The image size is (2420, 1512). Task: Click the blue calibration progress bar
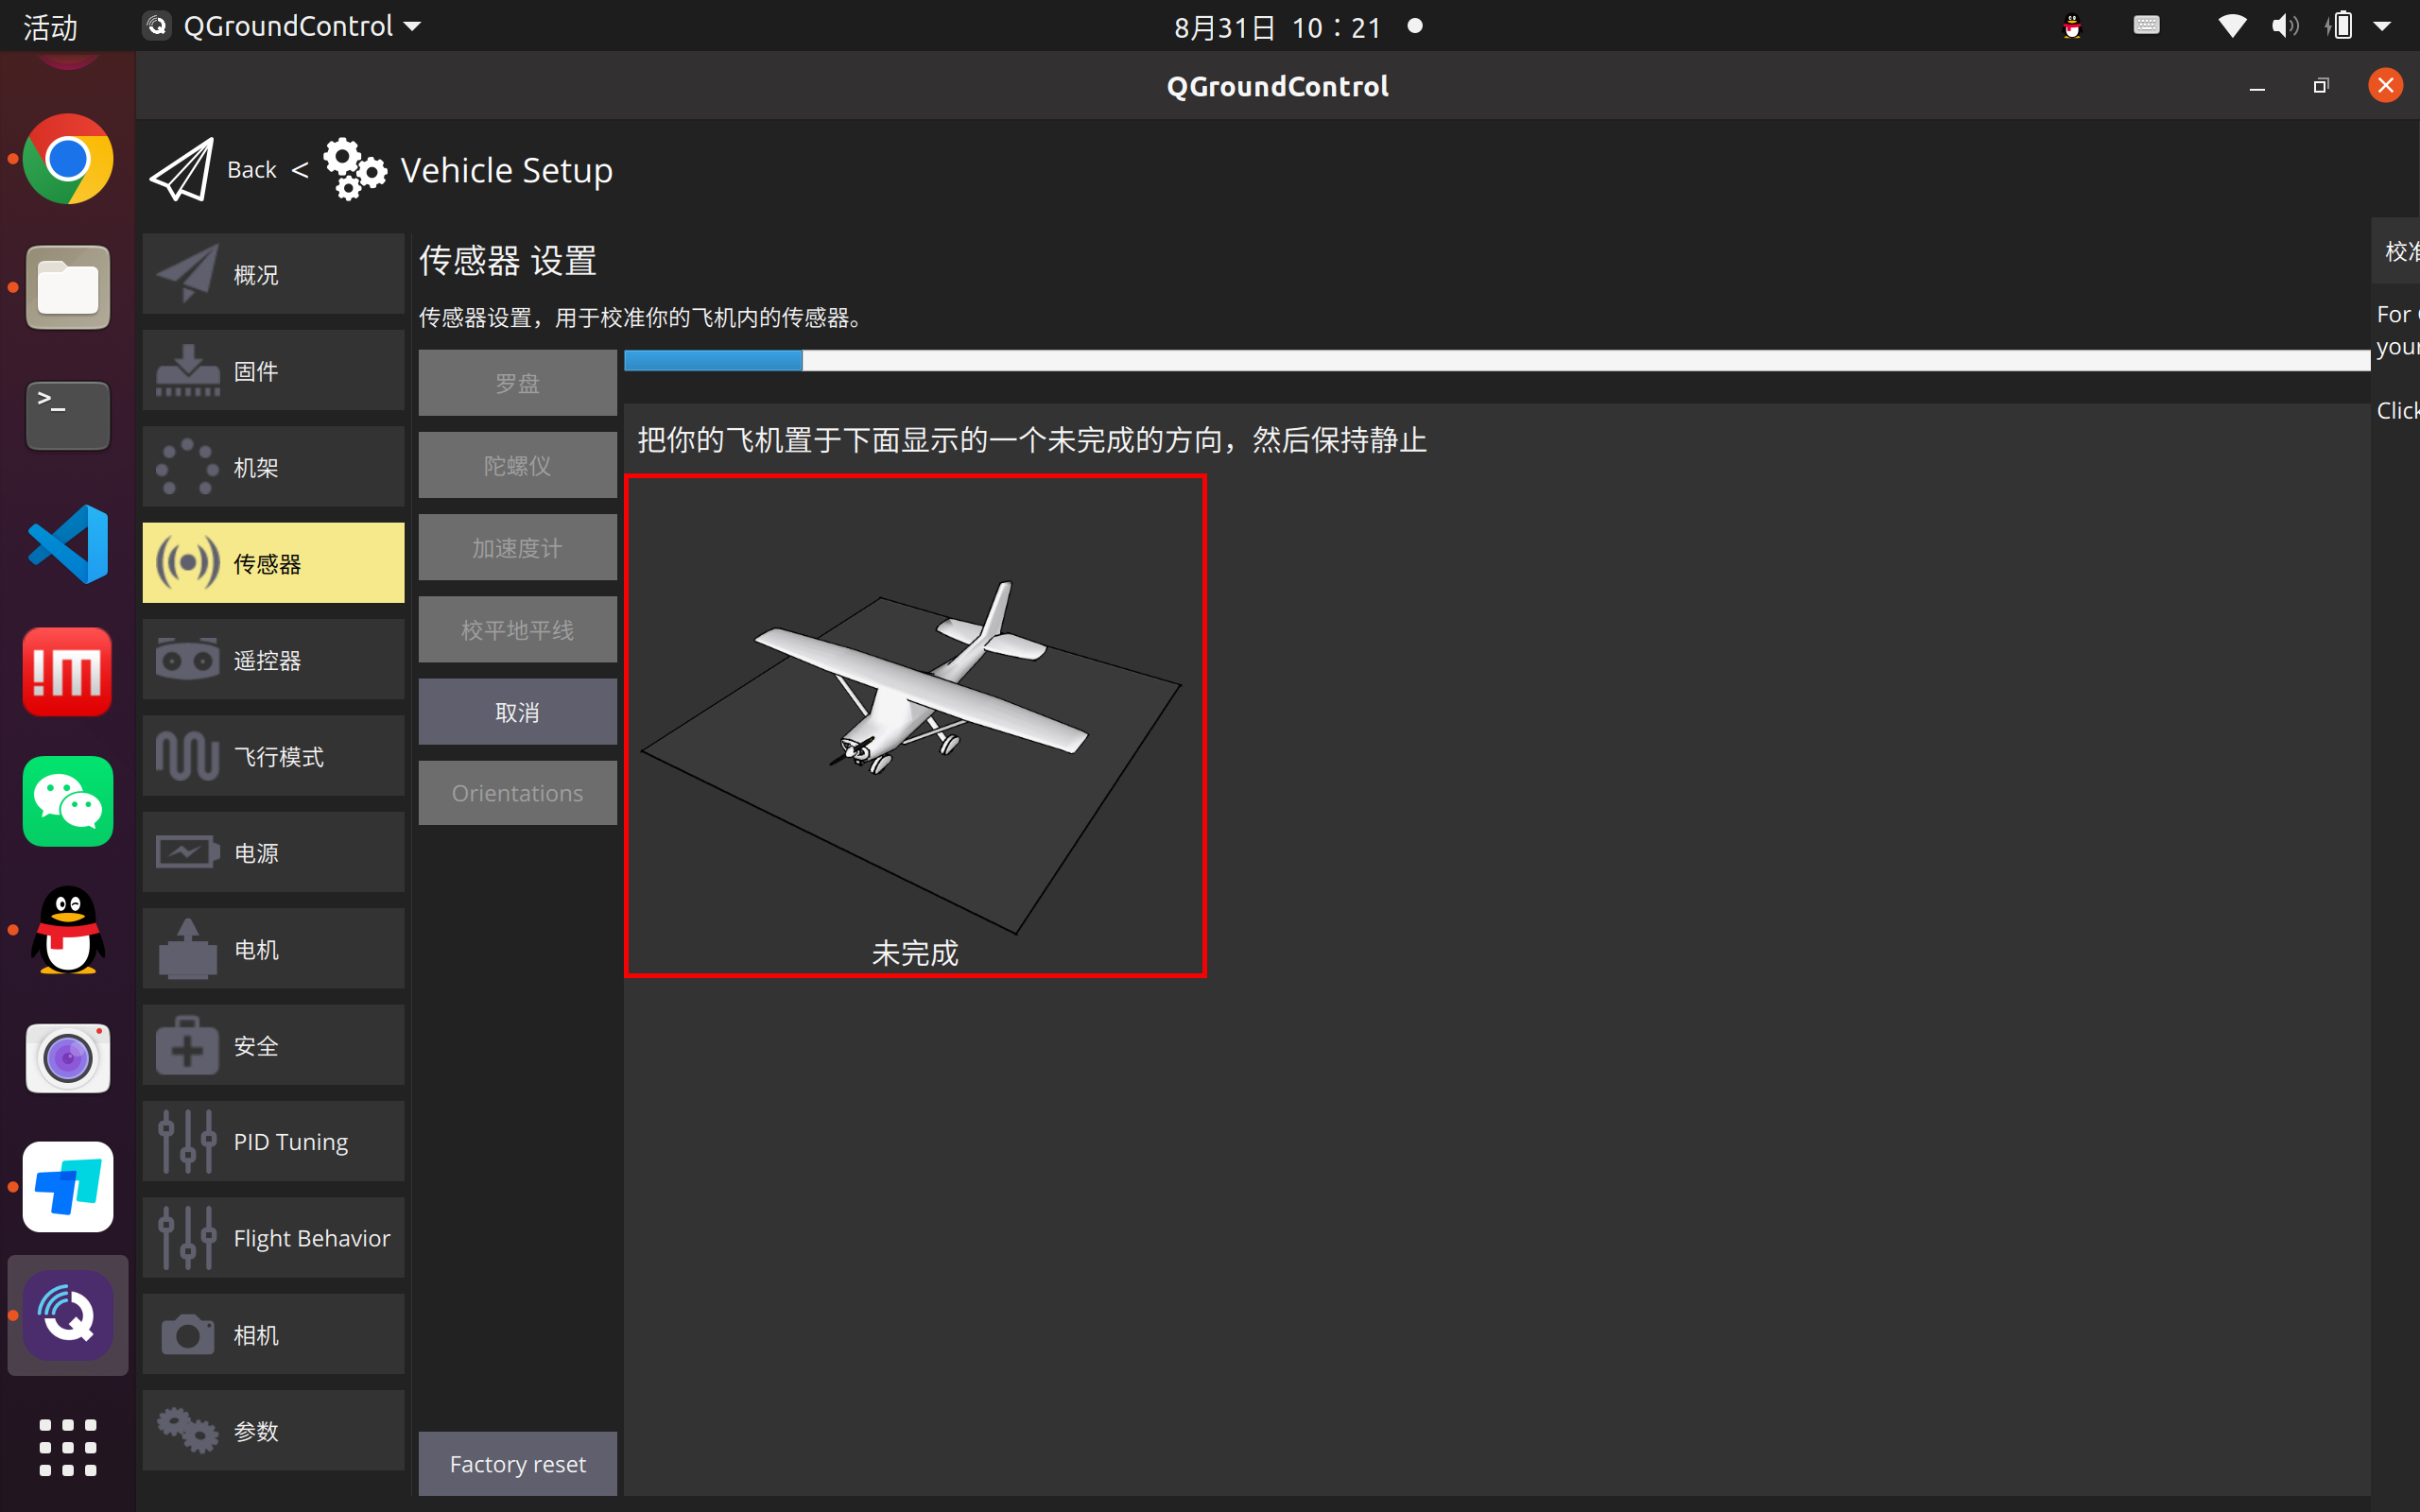pyautogui.click(x=712, y=361)
